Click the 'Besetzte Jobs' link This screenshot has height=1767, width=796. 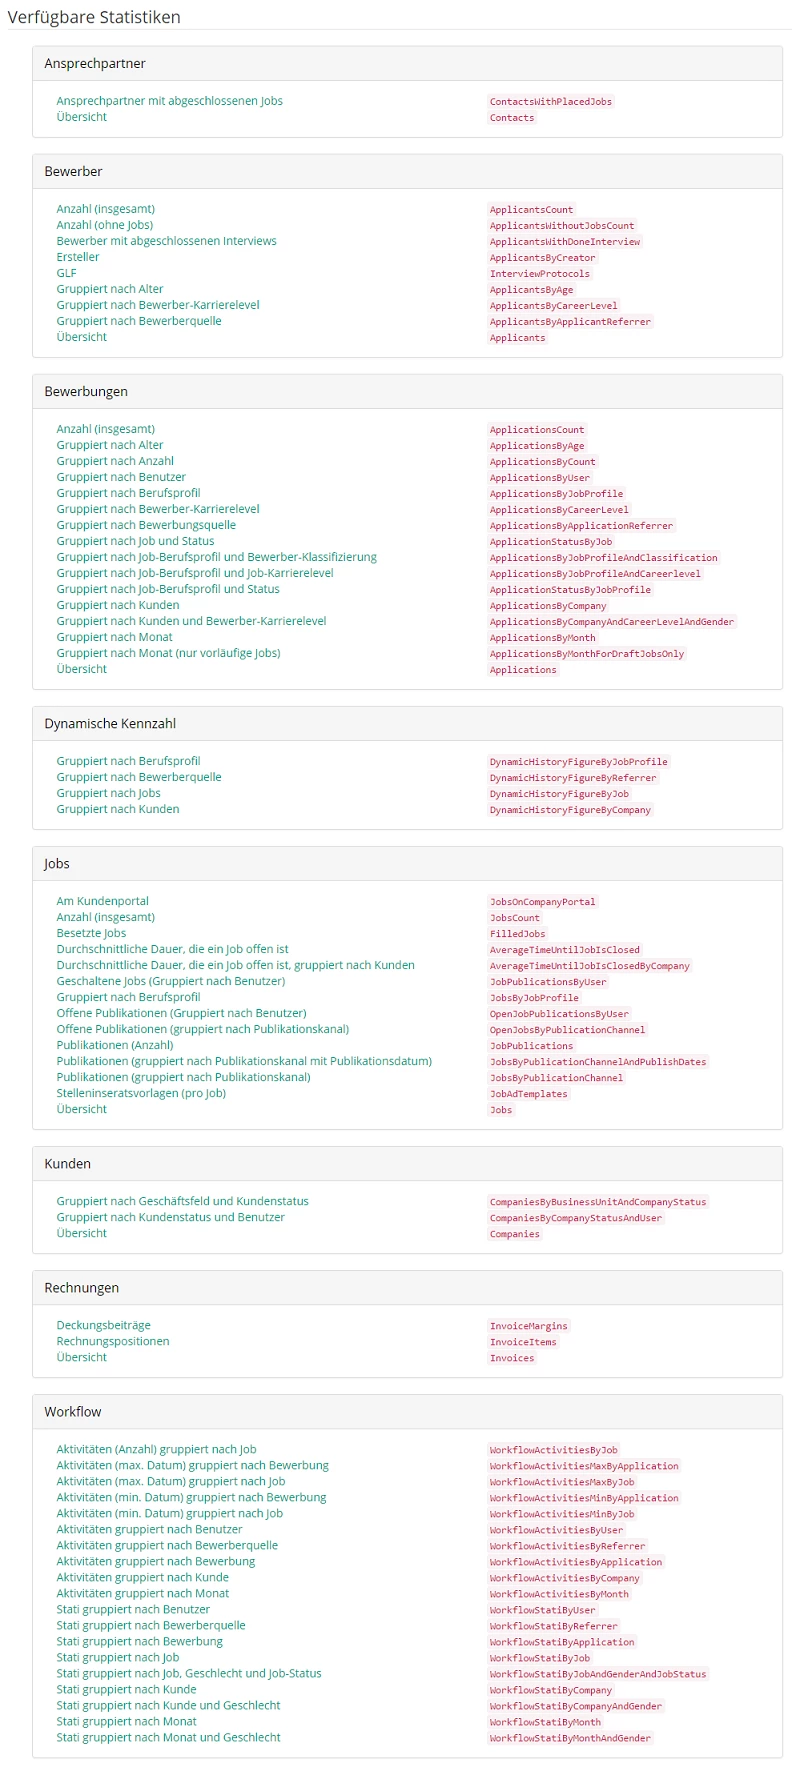[x=91, y=933]
